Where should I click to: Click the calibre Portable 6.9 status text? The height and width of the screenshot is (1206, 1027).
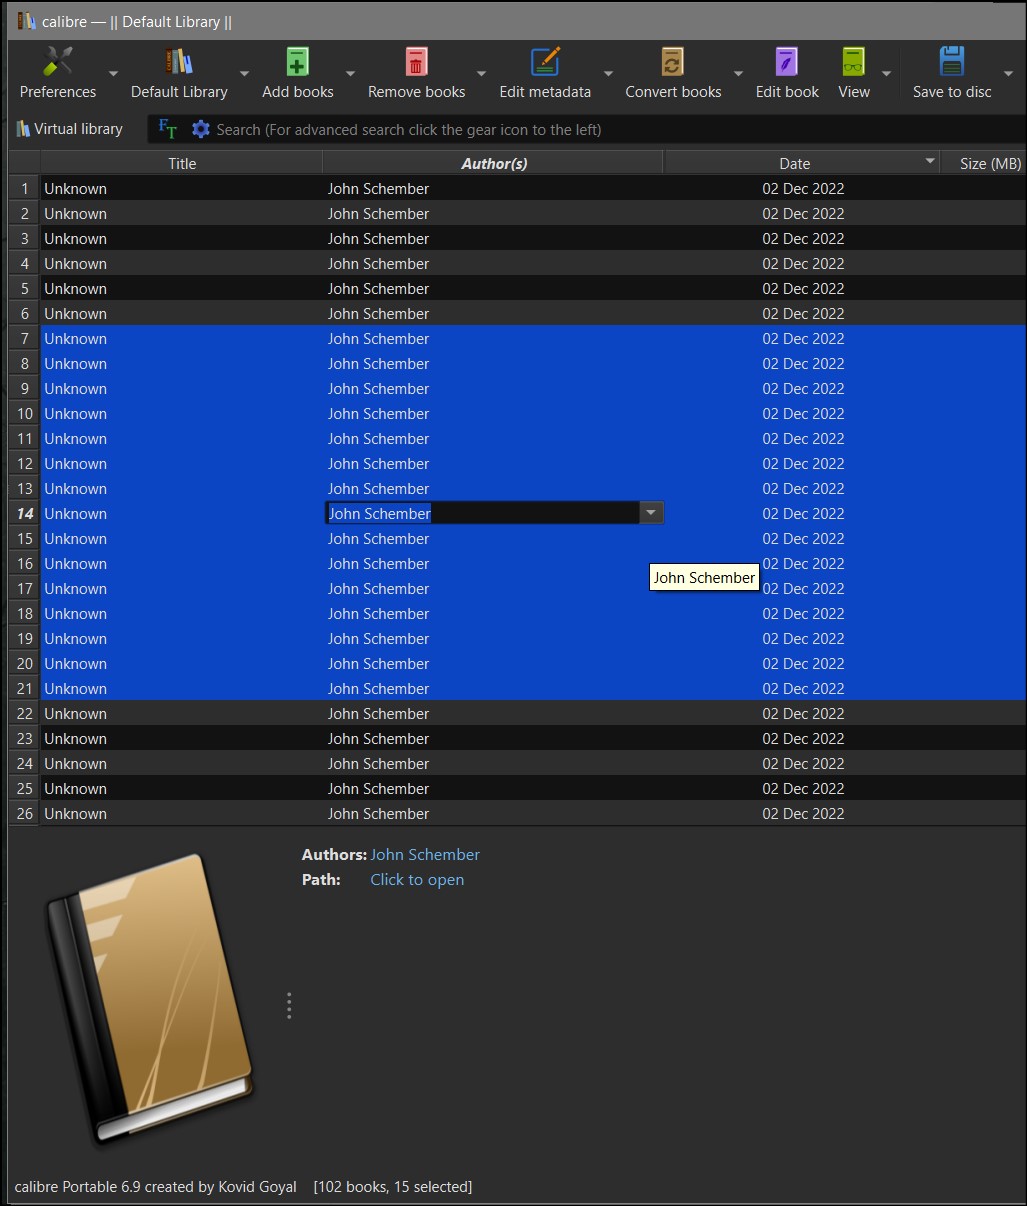[156, 1187]
